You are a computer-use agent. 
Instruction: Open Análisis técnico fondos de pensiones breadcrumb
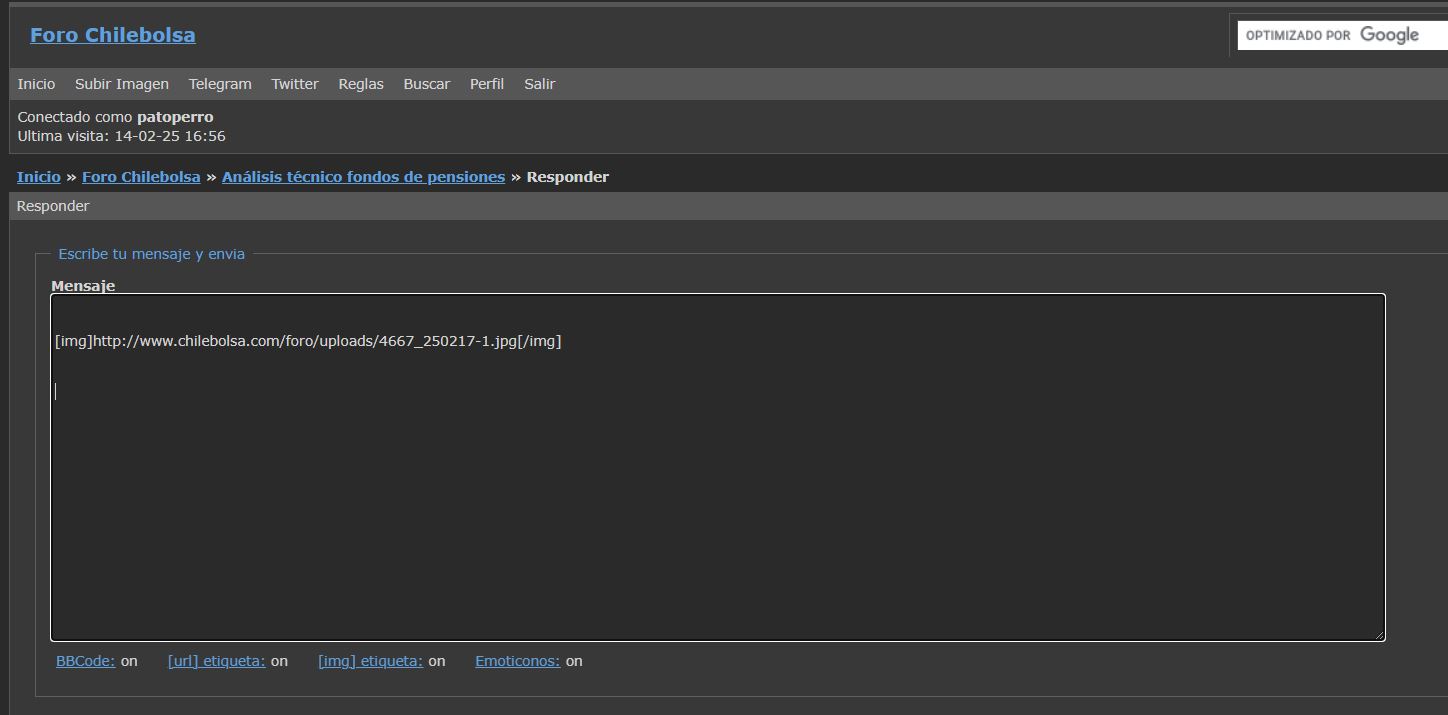363,177
